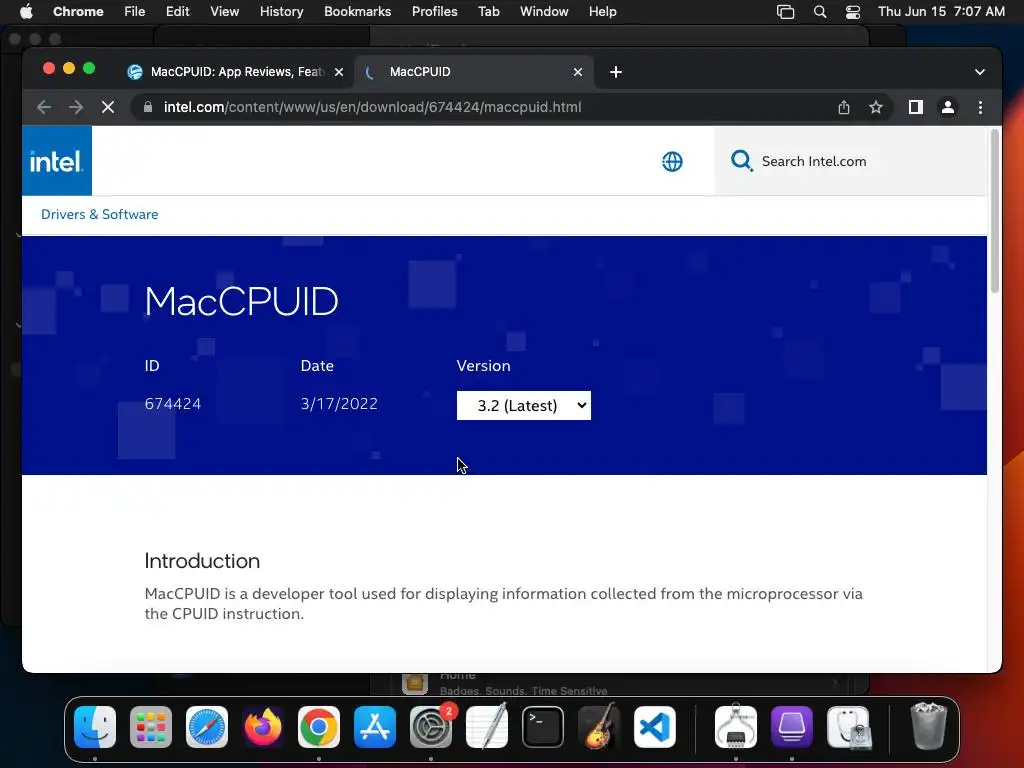Screen dimensions: 1024x768
Task: Follow the Drivers & Software link
Action: (x=99, y=214)
